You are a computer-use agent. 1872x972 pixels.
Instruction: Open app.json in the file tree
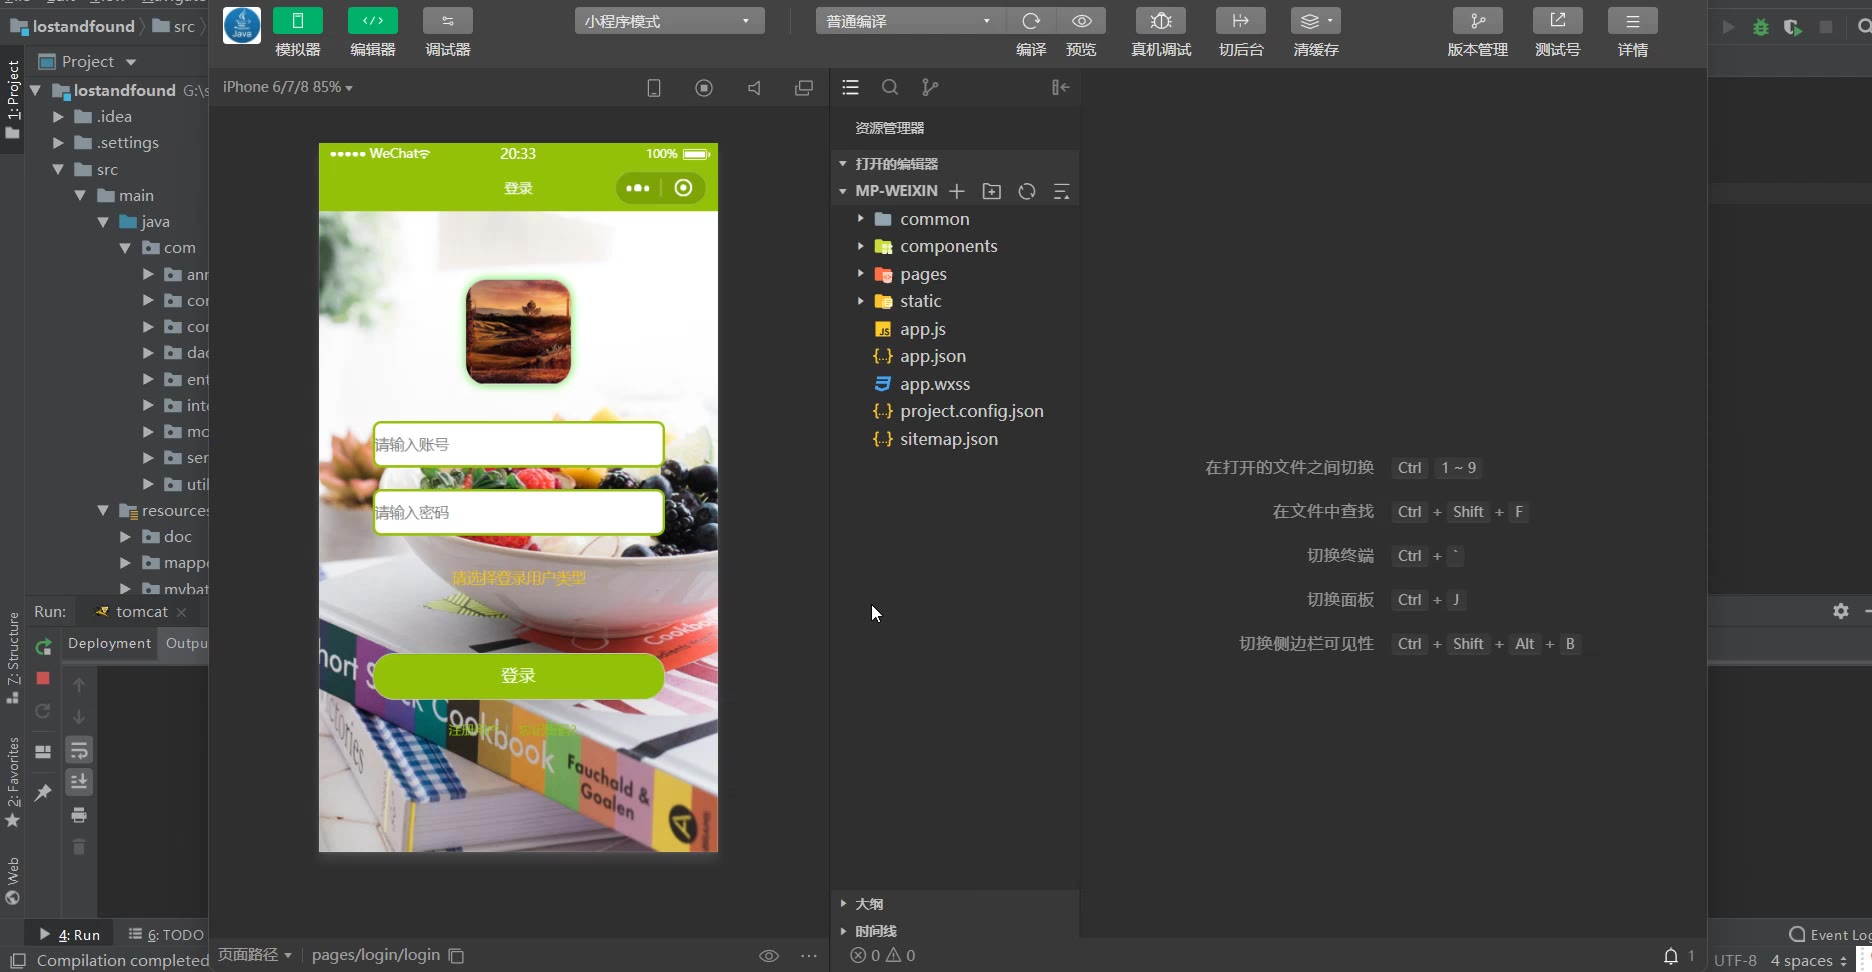pos(932,356)
